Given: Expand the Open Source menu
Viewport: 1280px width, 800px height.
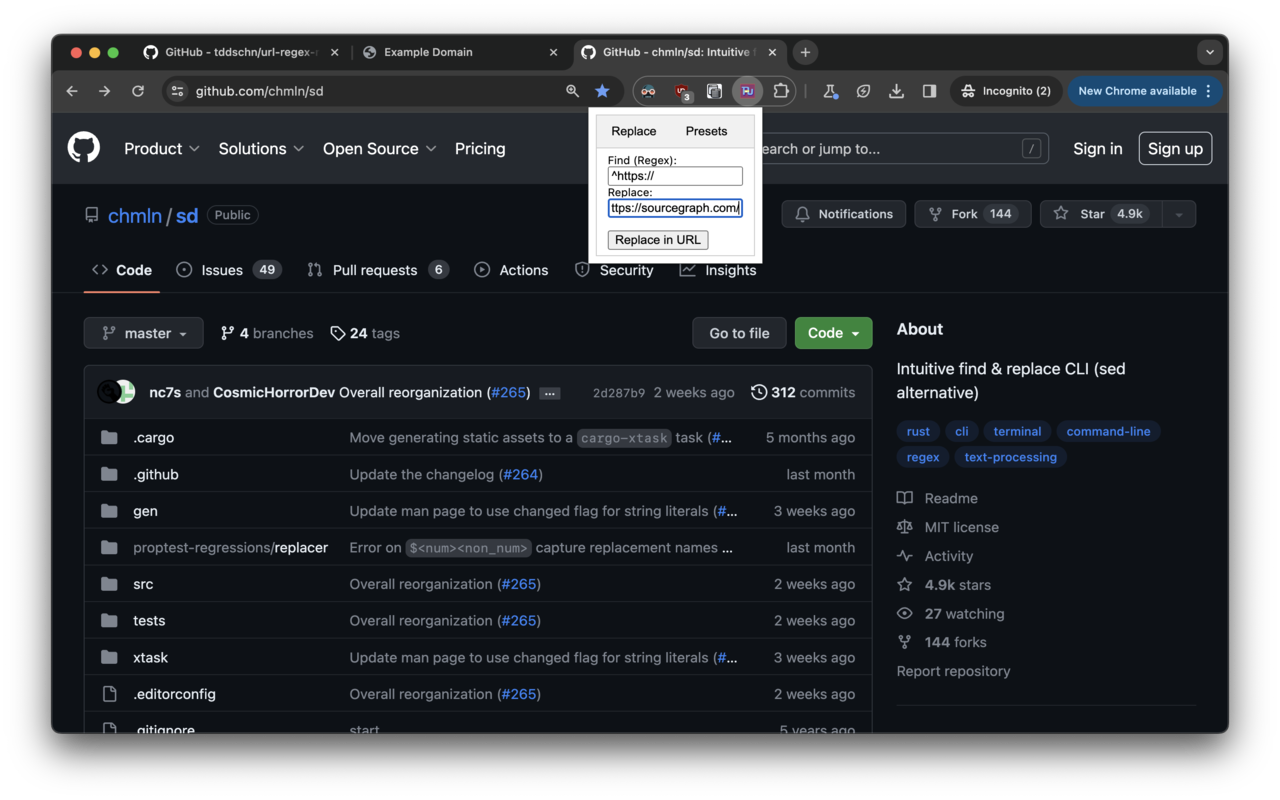Looking at the screenshot, I should 379,148.
